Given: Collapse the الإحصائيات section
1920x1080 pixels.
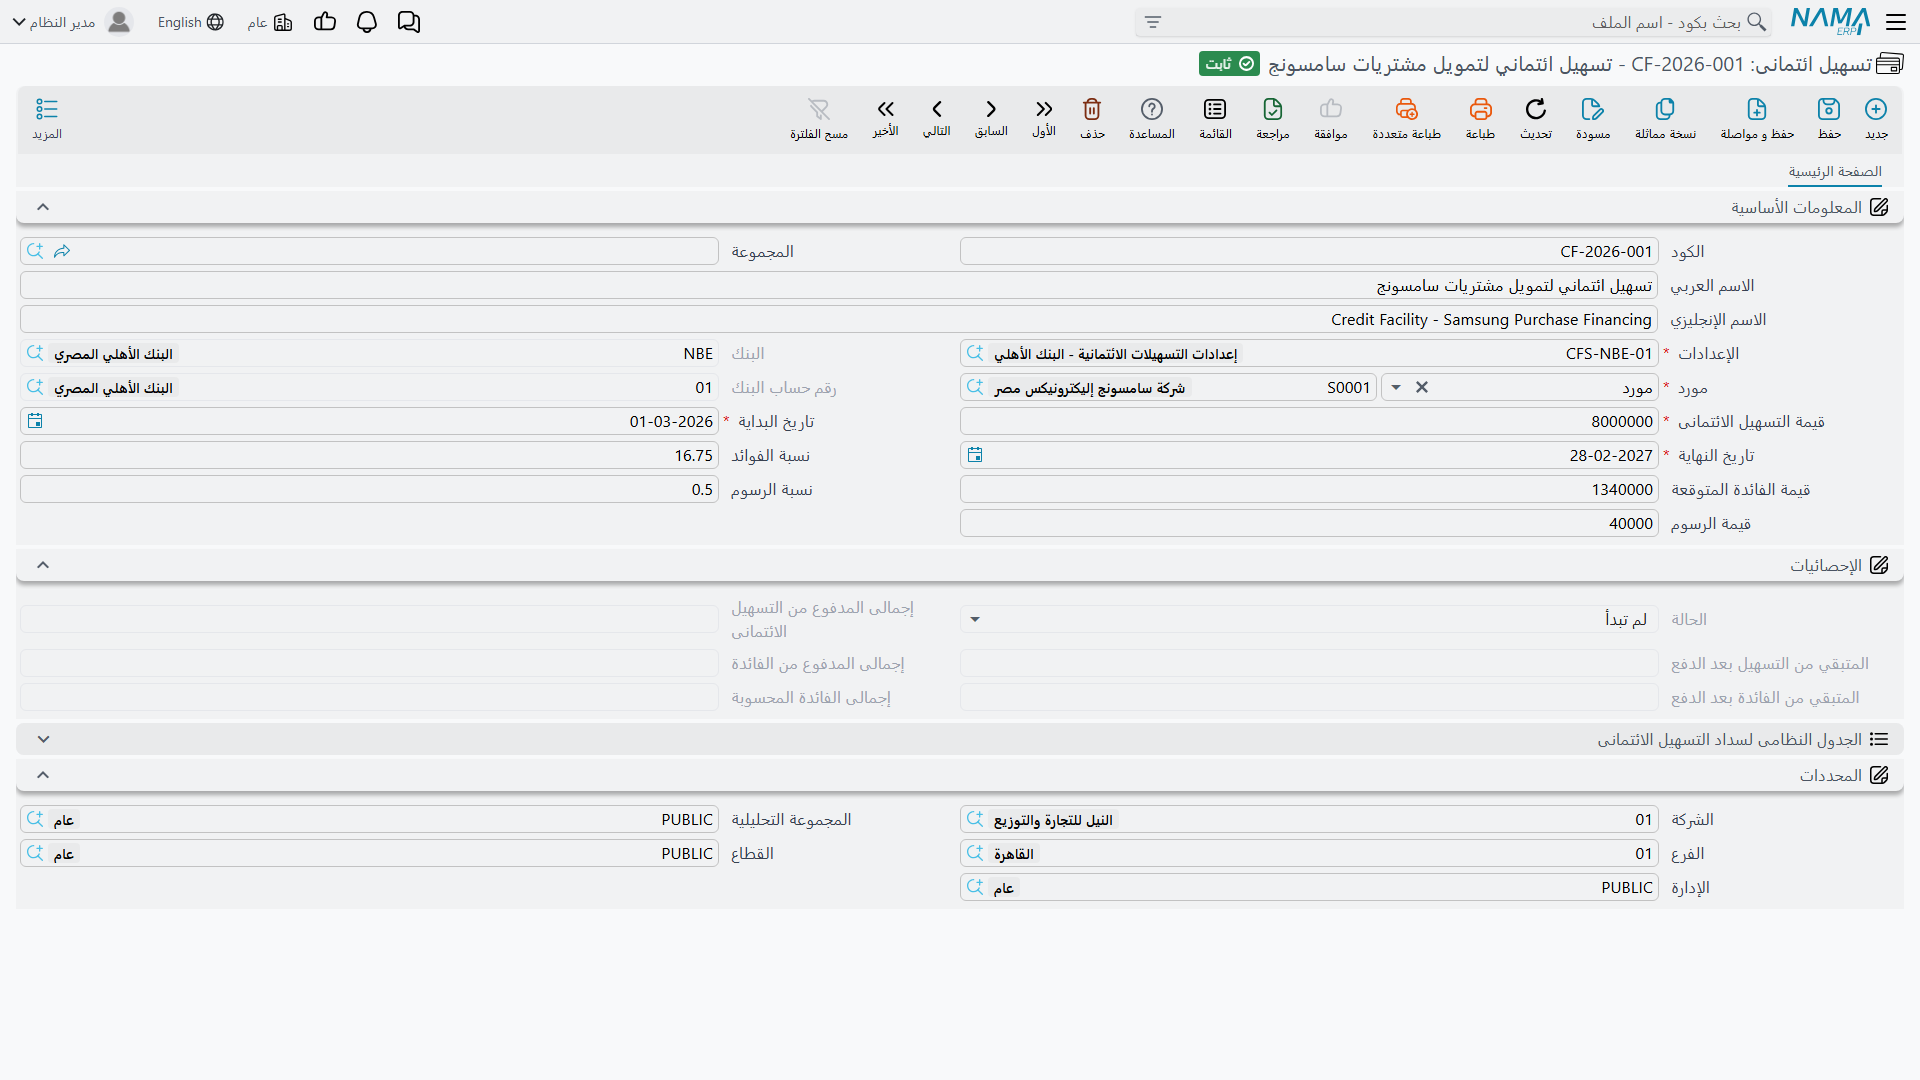Looking at the screenshot, I should point(43,565).
